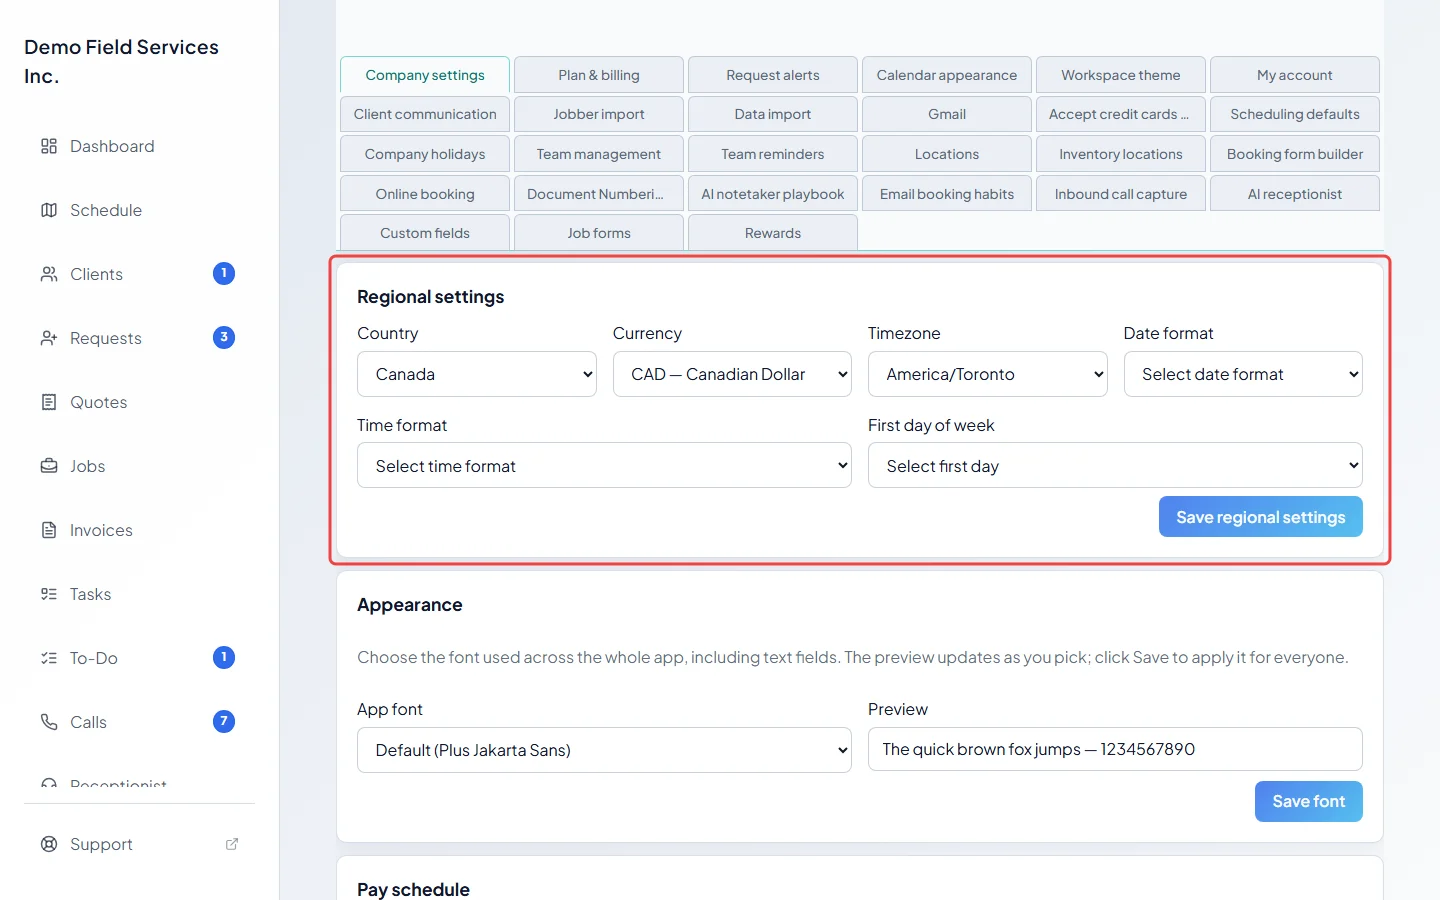Click the Save font button
Screen dimensions: 1440x900
pyautogui.click(x=1309, y=801)
